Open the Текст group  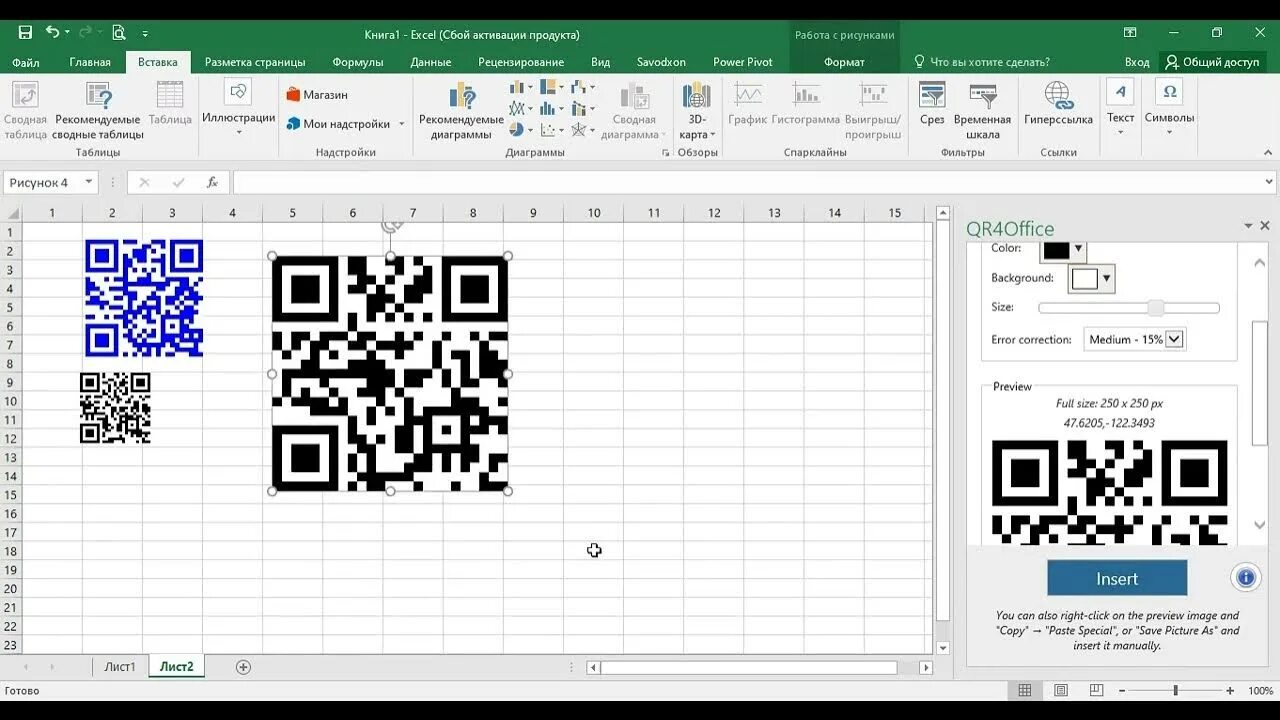click(x=1120, y=108)
